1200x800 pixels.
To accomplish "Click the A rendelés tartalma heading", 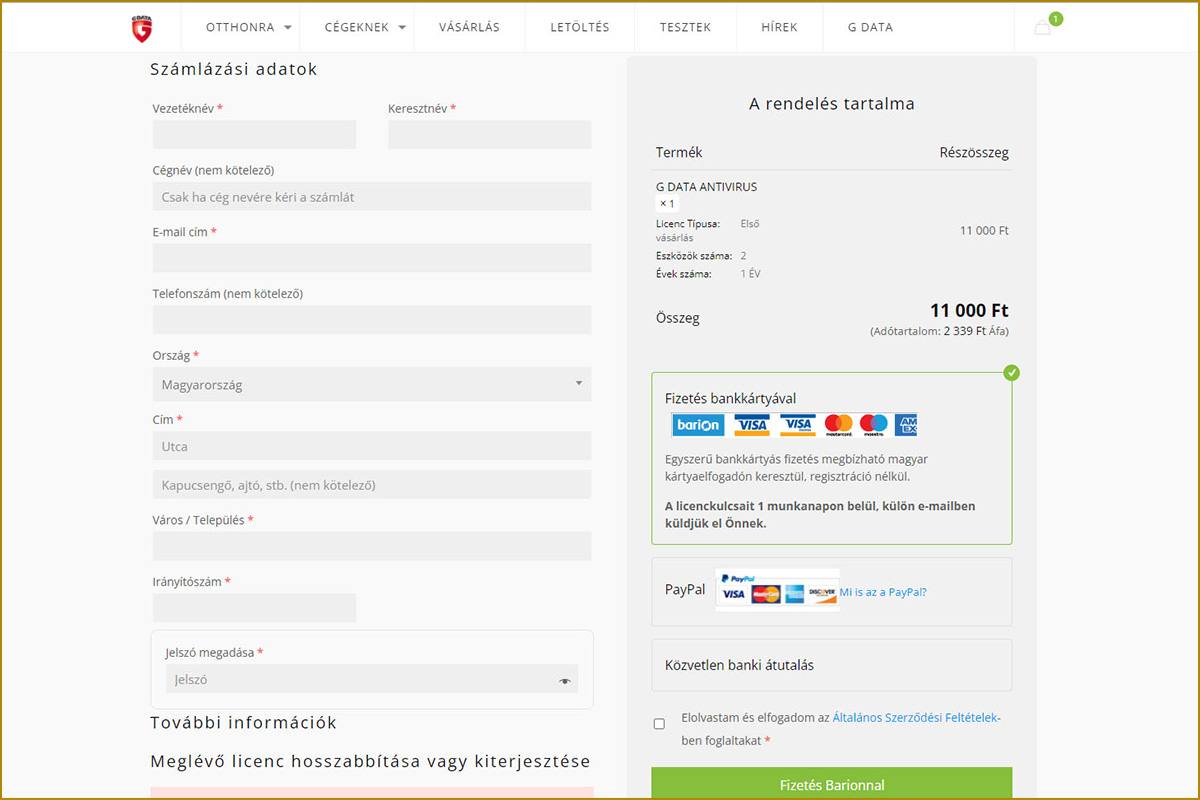I will (x=832, y=103).
